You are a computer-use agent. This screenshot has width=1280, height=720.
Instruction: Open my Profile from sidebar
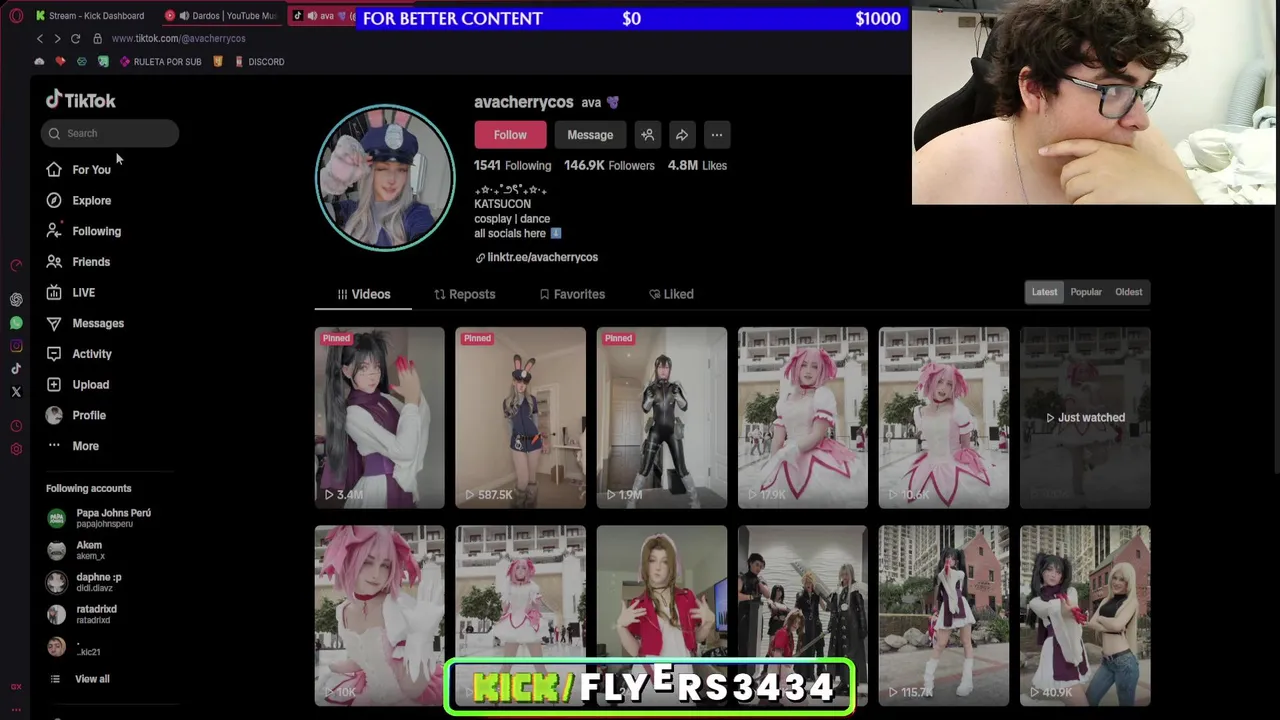click(x=75, y=415)
